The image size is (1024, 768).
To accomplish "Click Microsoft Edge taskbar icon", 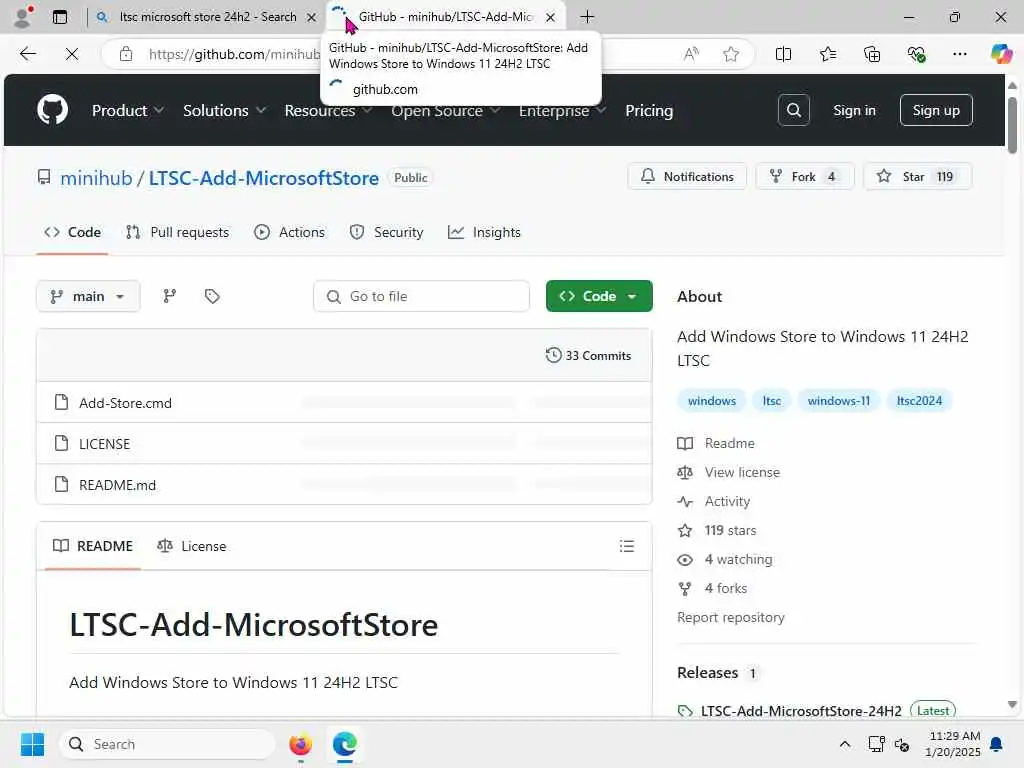I will [x=344, y=744].
